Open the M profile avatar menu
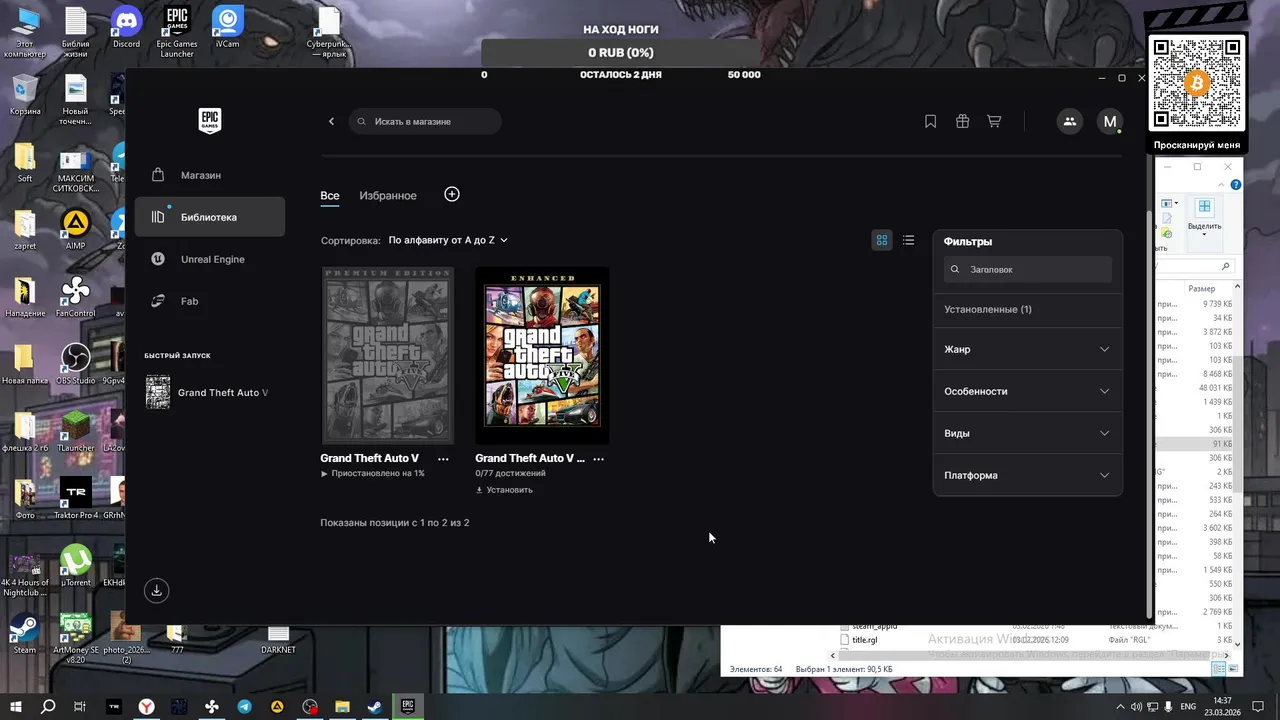This screenshot has width=1280, height=720. tap(1109, 121)
